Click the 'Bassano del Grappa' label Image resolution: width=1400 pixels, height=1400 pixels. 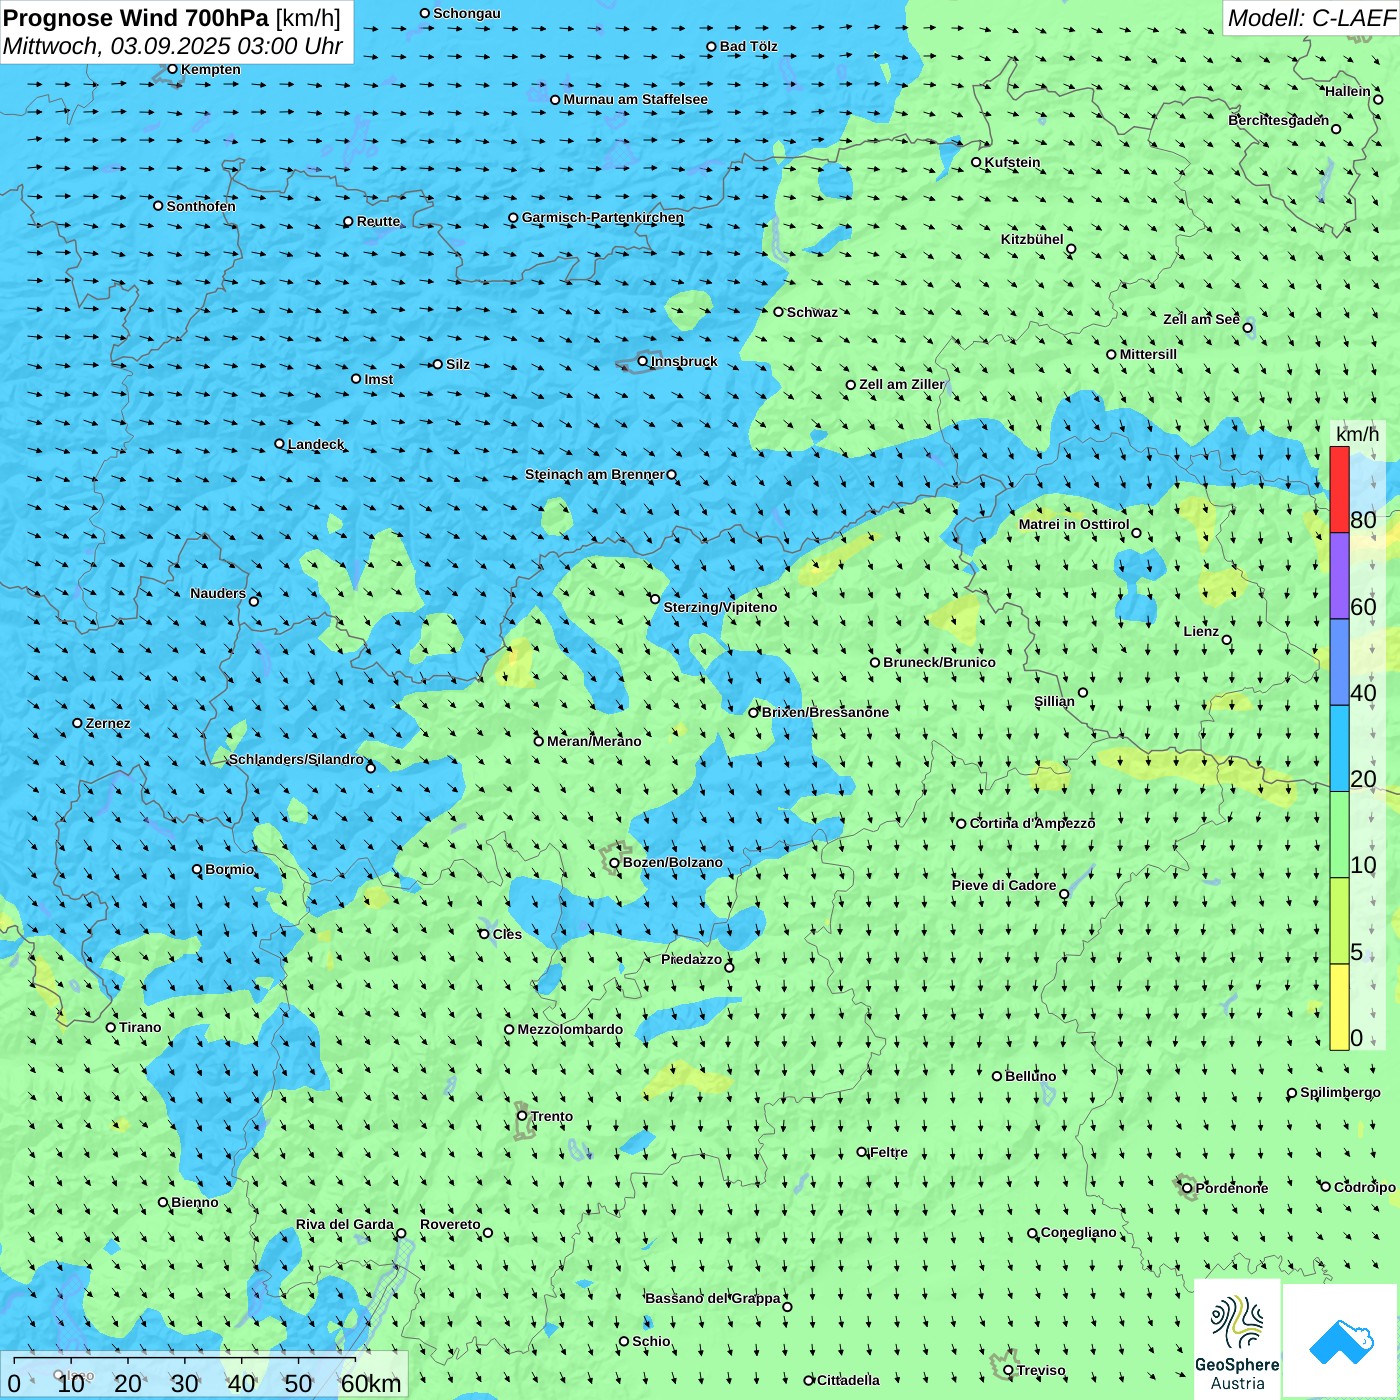coord(713,1298)
